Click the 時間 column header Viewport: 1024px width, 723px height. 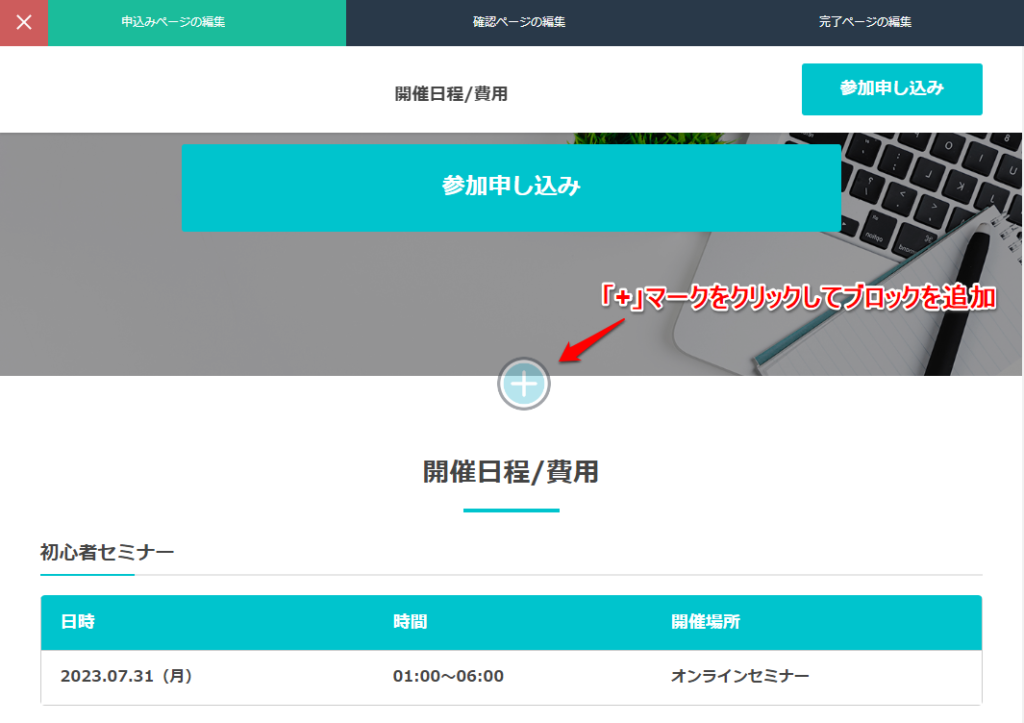coord(410,621)
